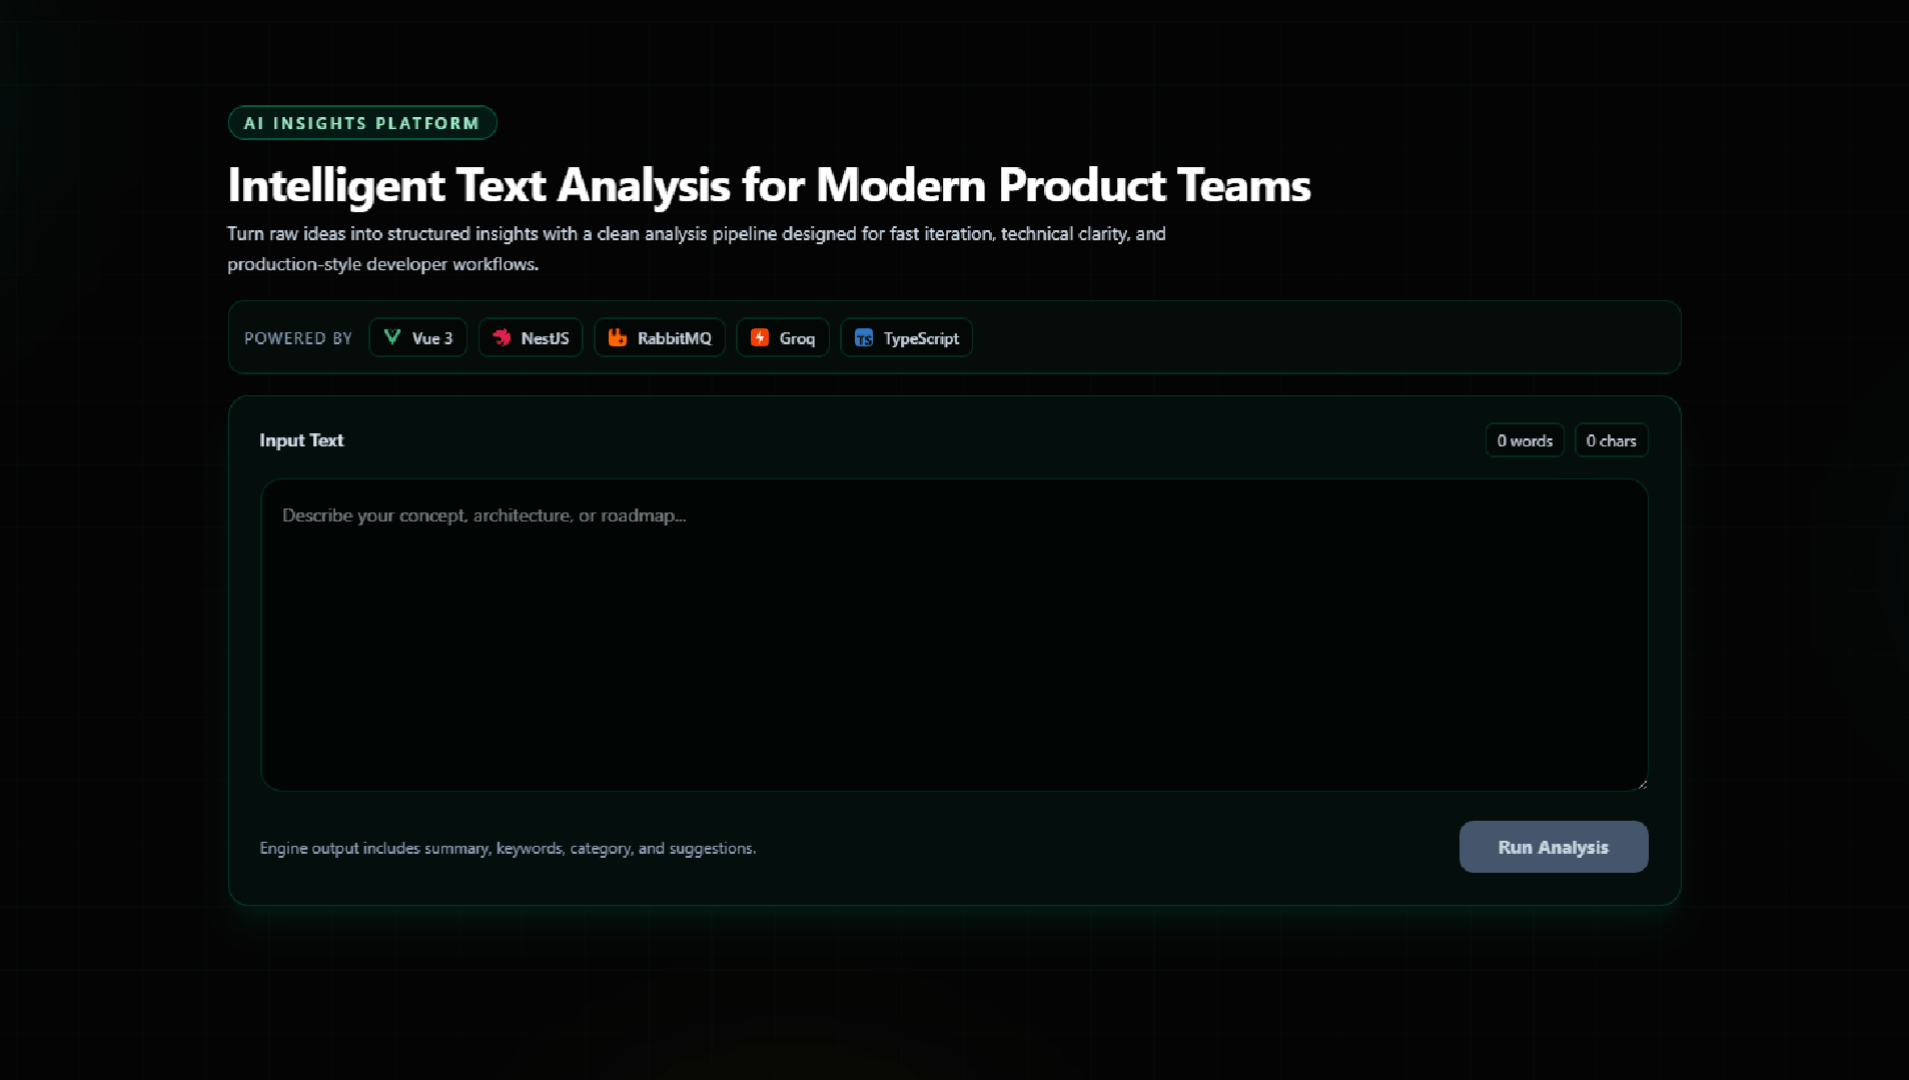Click the Vue 3 logo icon
The image size is (1909, 1080).
click(x=392, y=337)
